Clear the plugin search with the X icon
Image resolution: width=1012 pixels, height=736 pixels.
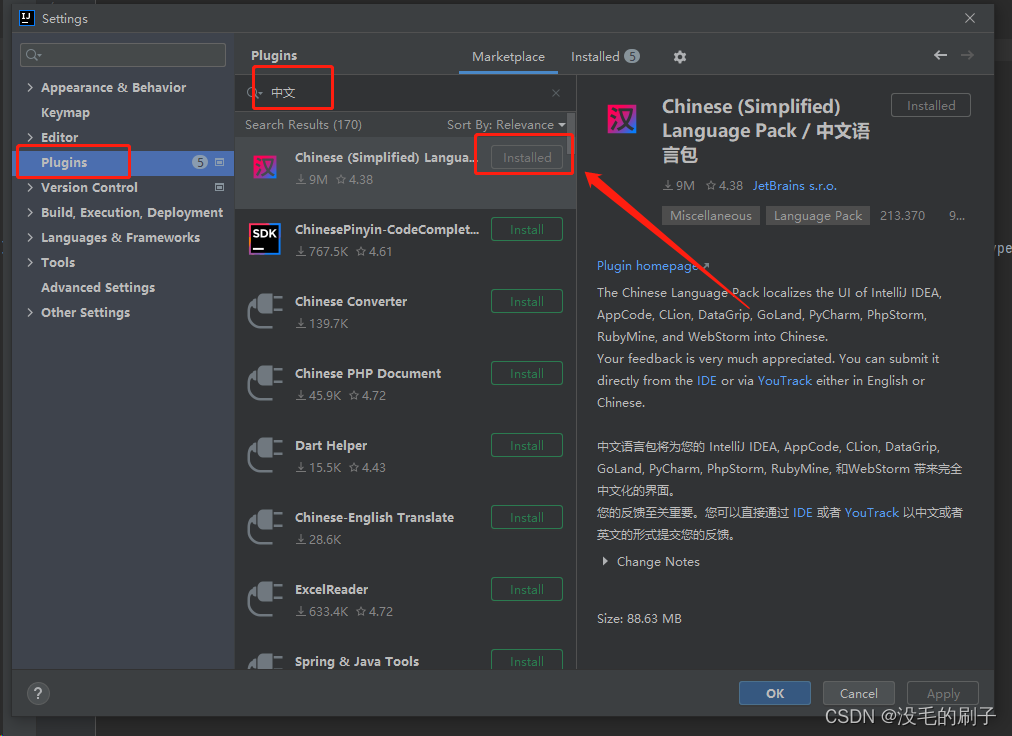click(556, 93)
